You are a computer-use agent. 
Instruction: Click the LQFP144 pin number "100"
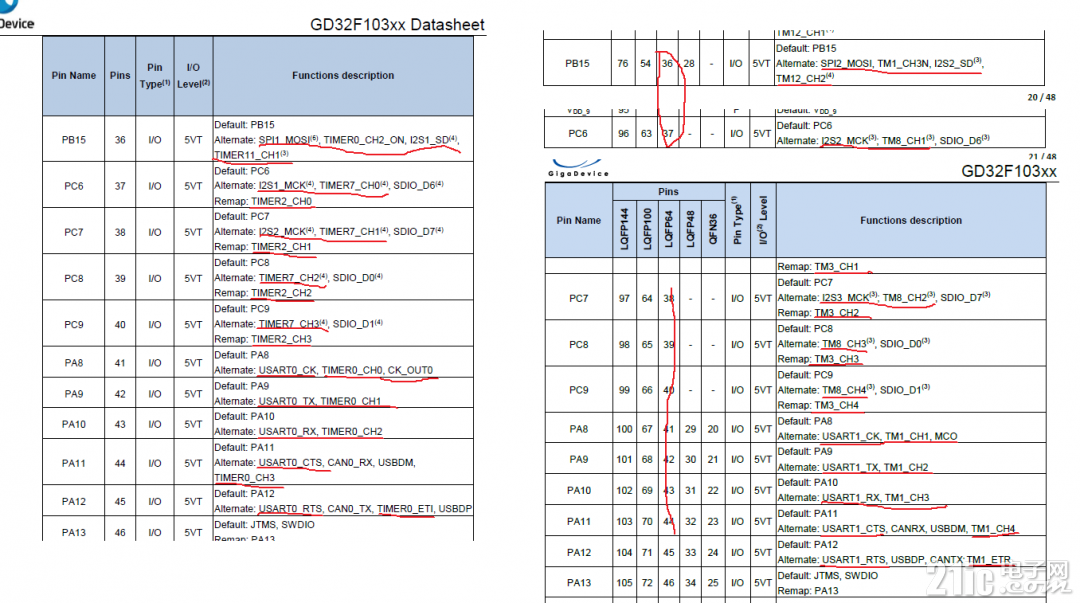pos(624,429)
